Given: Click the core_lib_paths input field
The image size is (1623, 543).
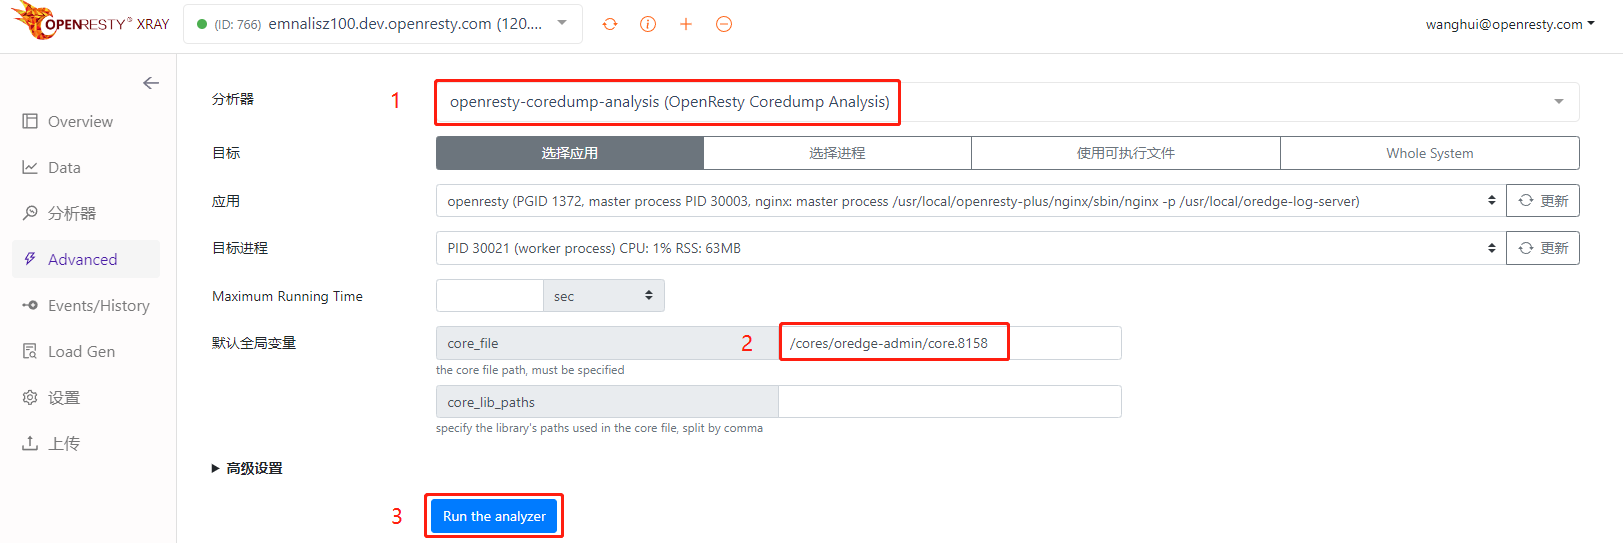Looking at the screenshot, I should pos(950,402).
